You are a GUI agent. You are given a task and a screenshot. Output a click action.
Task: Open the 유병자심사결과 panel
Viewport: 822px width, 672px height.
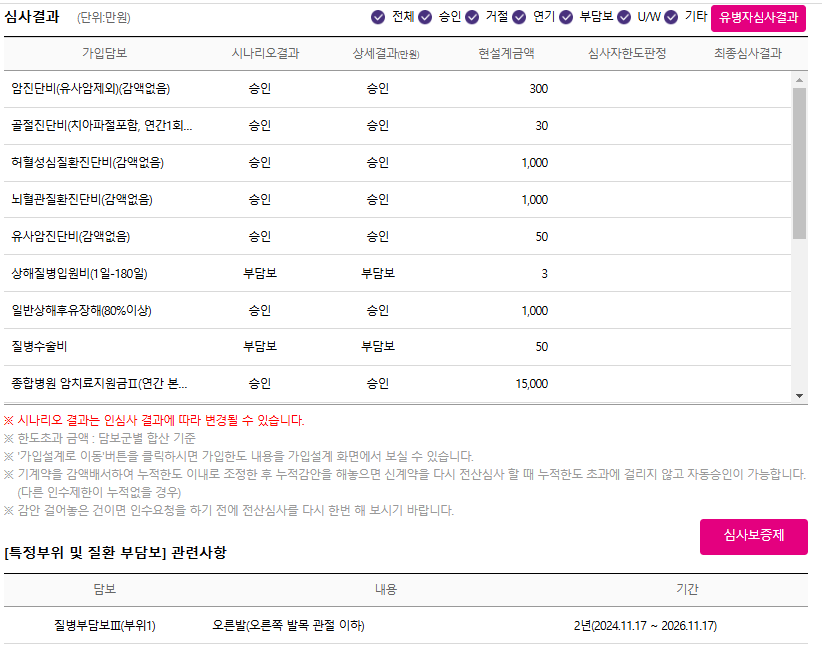760,17
